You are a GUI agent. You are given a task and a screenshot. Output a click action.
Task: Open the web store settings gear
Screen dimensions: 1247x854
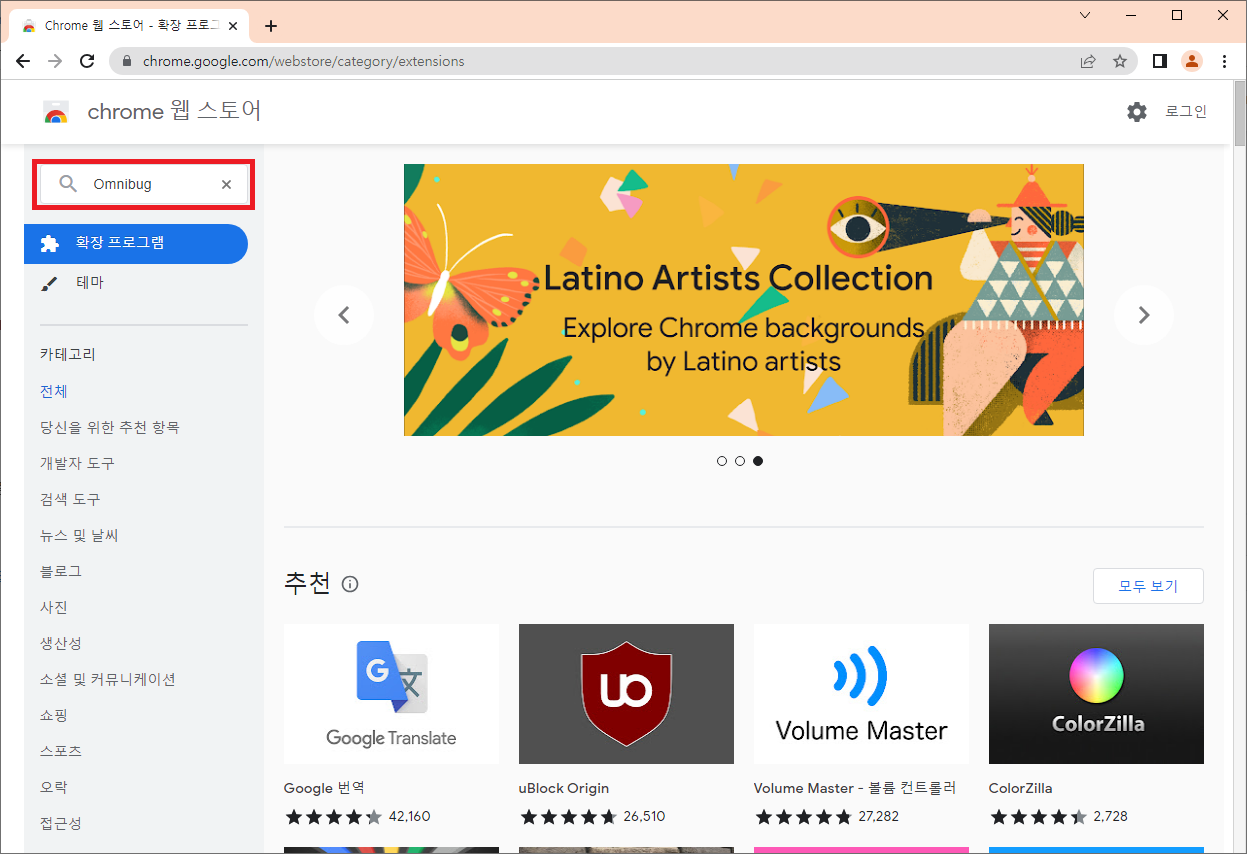pos(1137,112)
